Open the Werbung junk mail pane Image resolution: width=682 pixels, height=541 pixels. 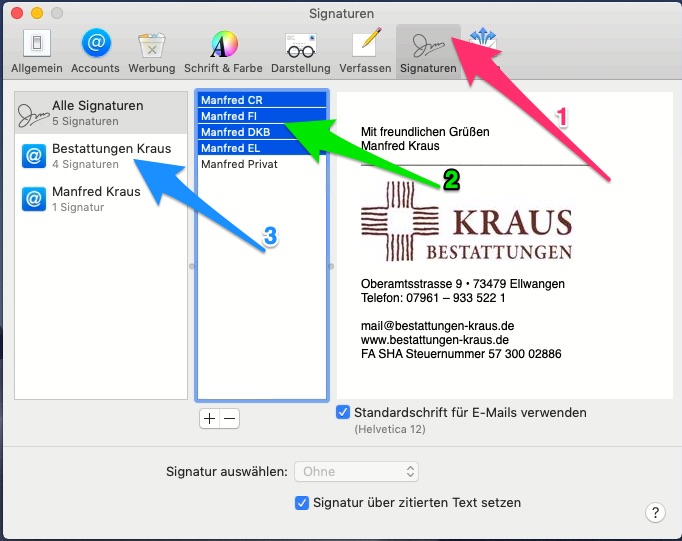(x=151, y=50)
